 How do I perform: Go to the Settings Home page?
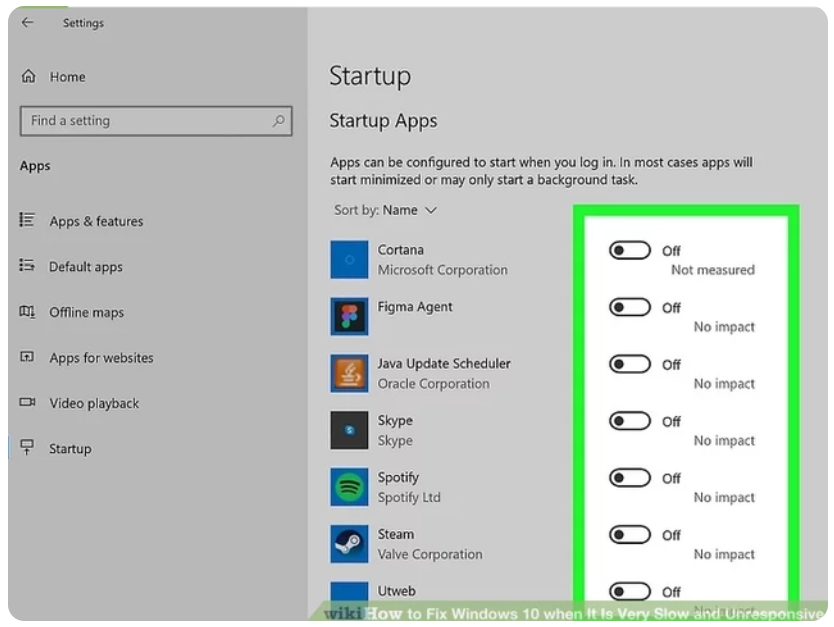pyautogui.click(x=67, y=77)
